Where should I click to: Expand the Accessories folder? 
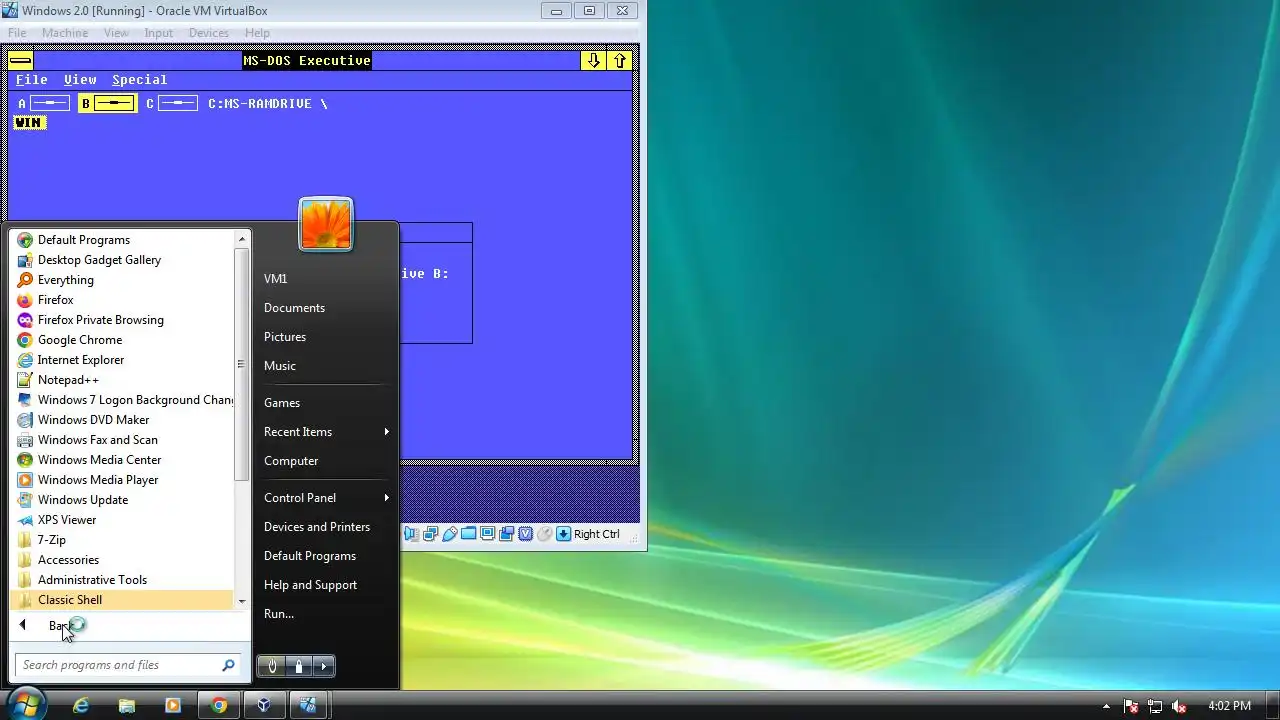123,560
